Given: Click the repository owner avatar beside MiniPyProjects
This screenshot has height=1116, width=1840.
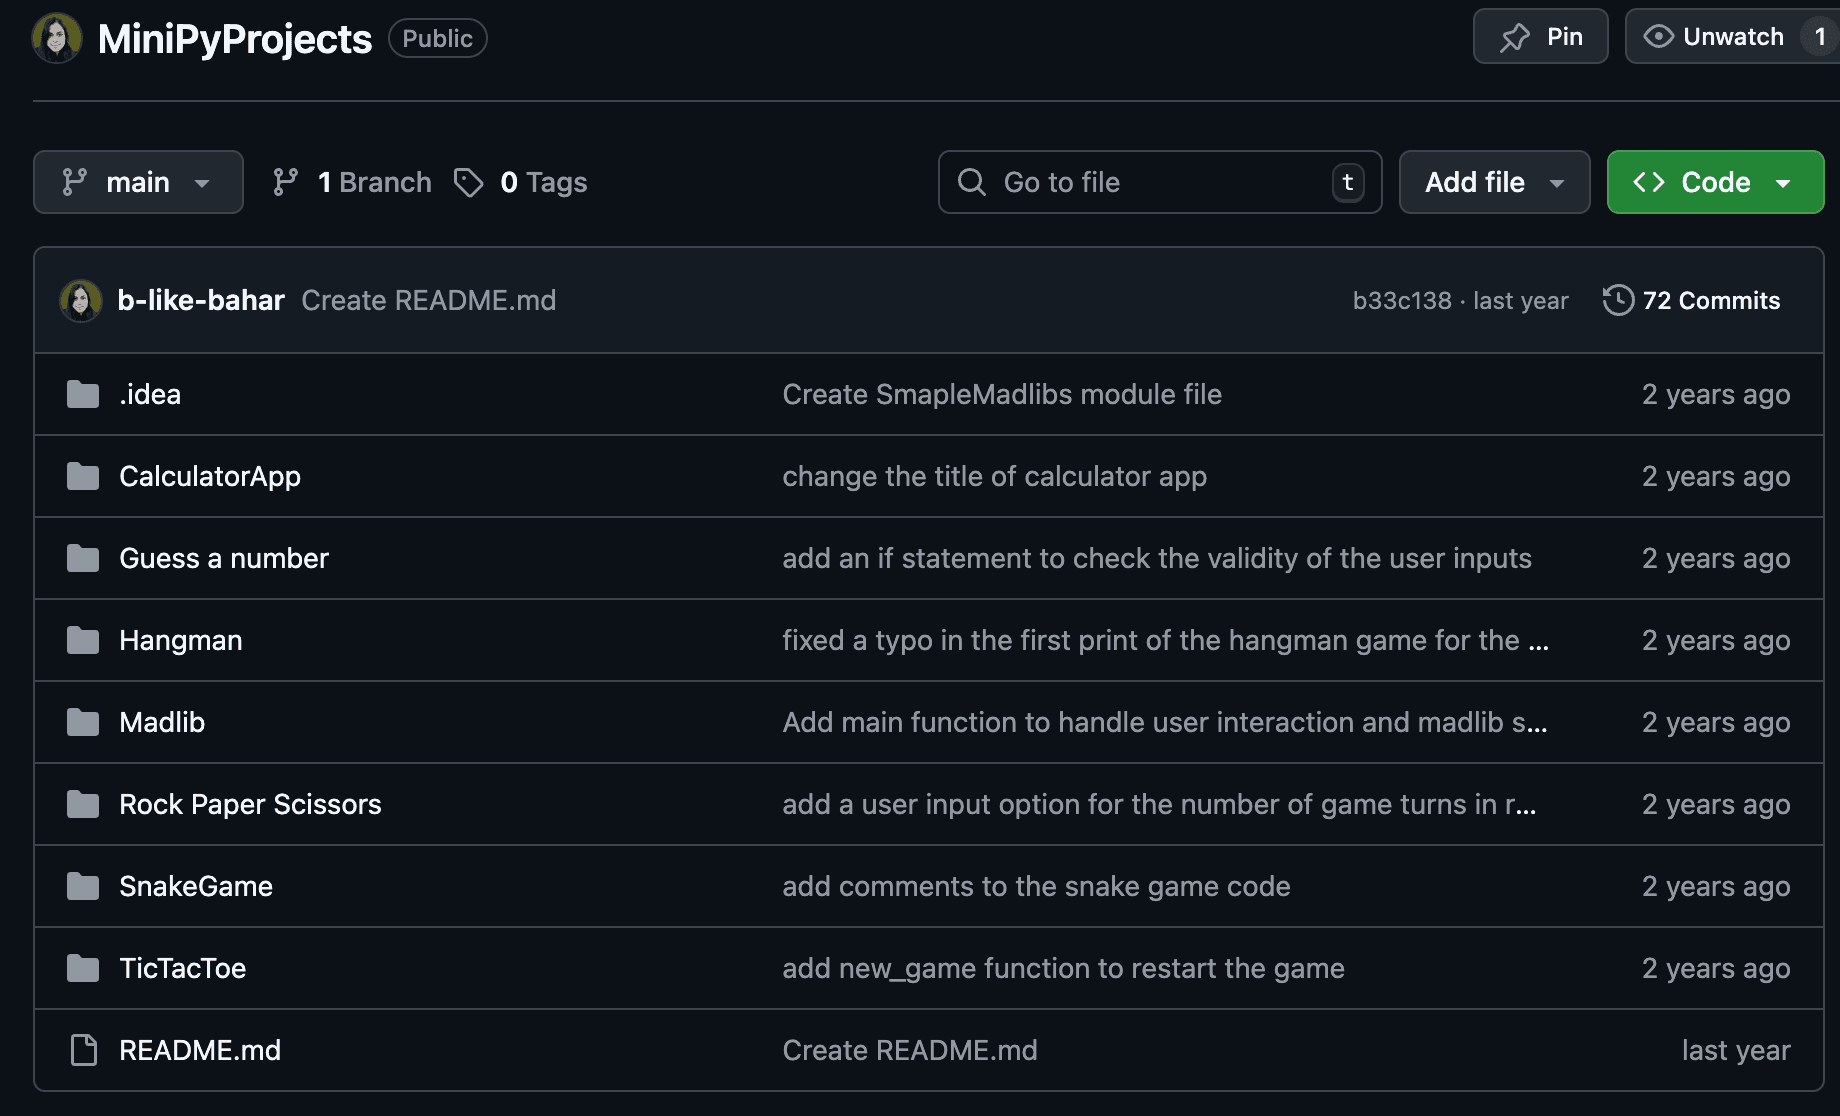Looking at the screenshot, I should 57,38.
